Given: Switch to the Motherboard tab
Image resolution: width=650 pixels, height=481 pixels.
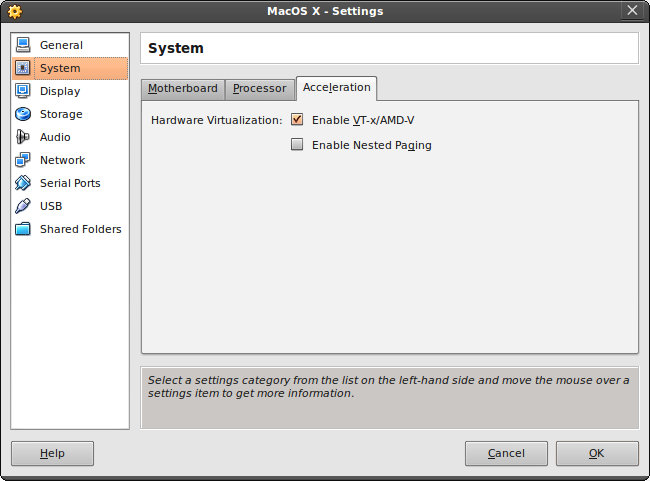Looking at the screenshot, I should click(x=183, y=89).
